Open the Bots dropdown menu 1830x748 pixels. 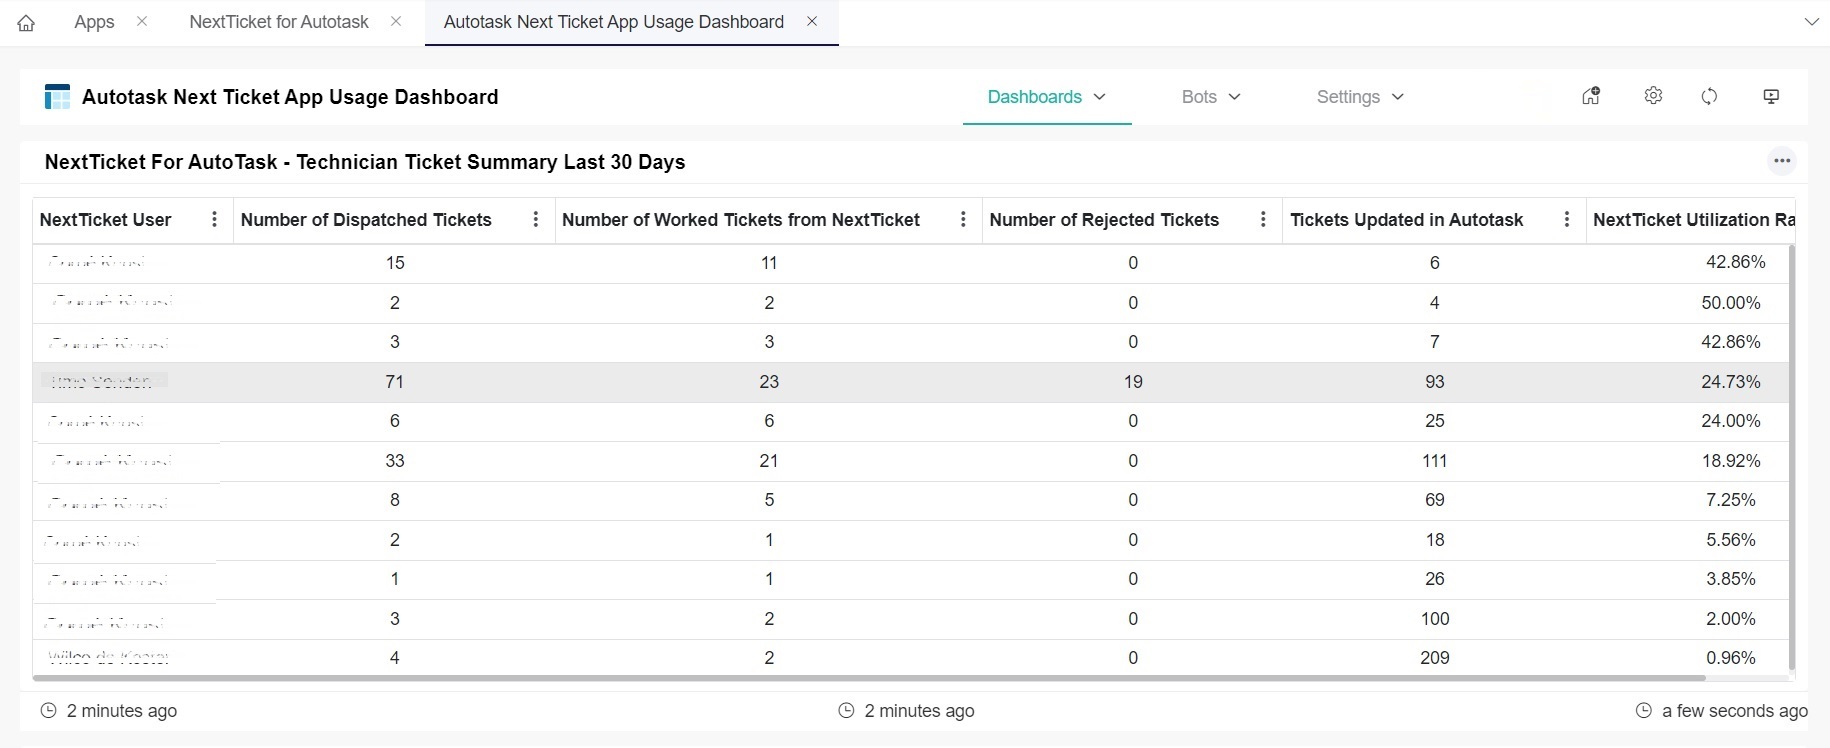coord(1210,97)
